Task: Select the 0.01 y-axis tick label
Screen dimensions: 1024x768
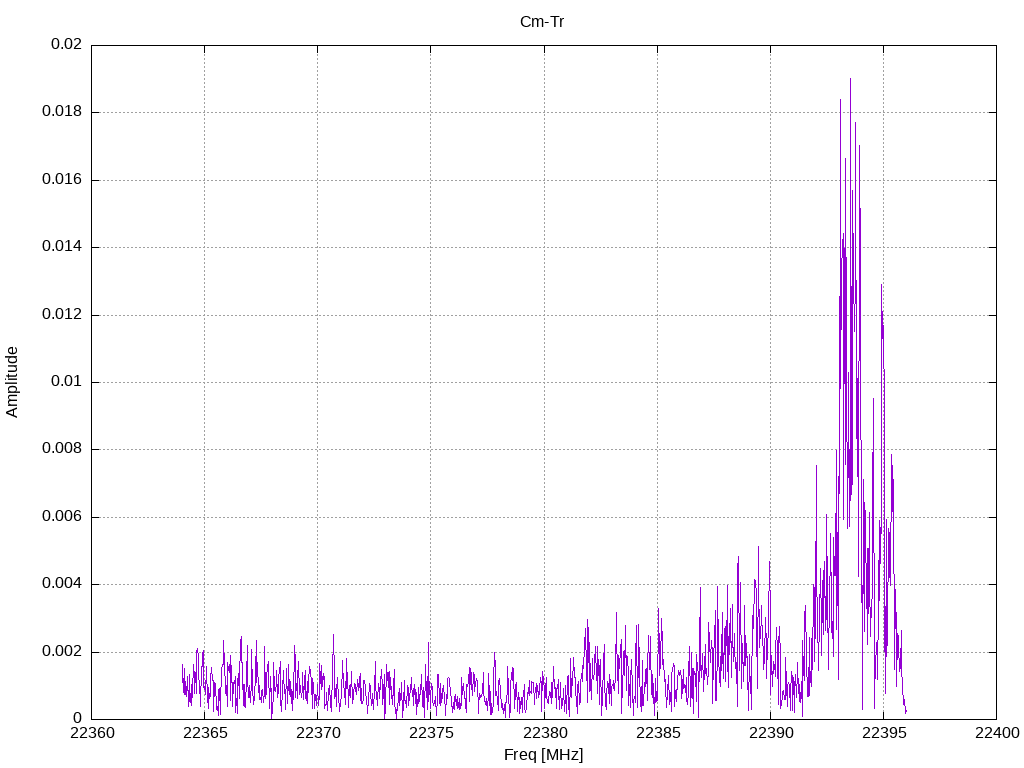Action: click(66, 382)
